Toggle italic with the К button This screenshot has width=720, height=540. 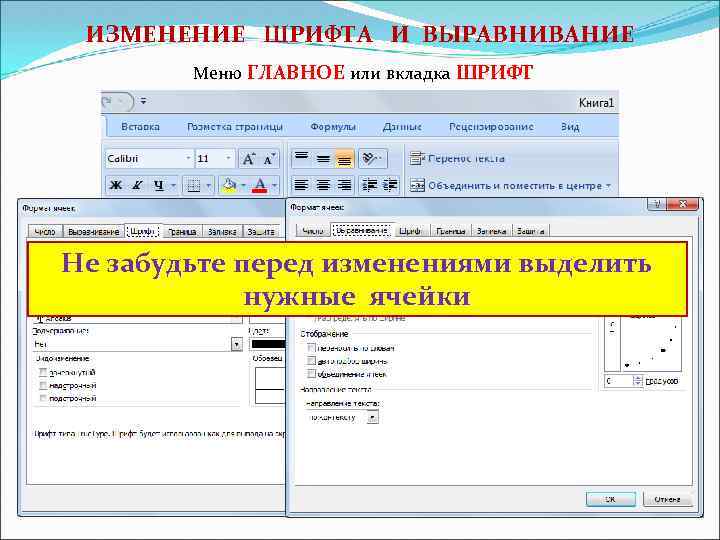136,186
